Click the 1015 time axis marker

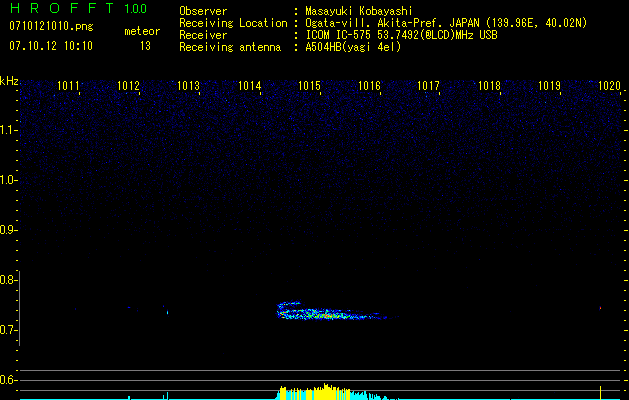coord(309,85)
